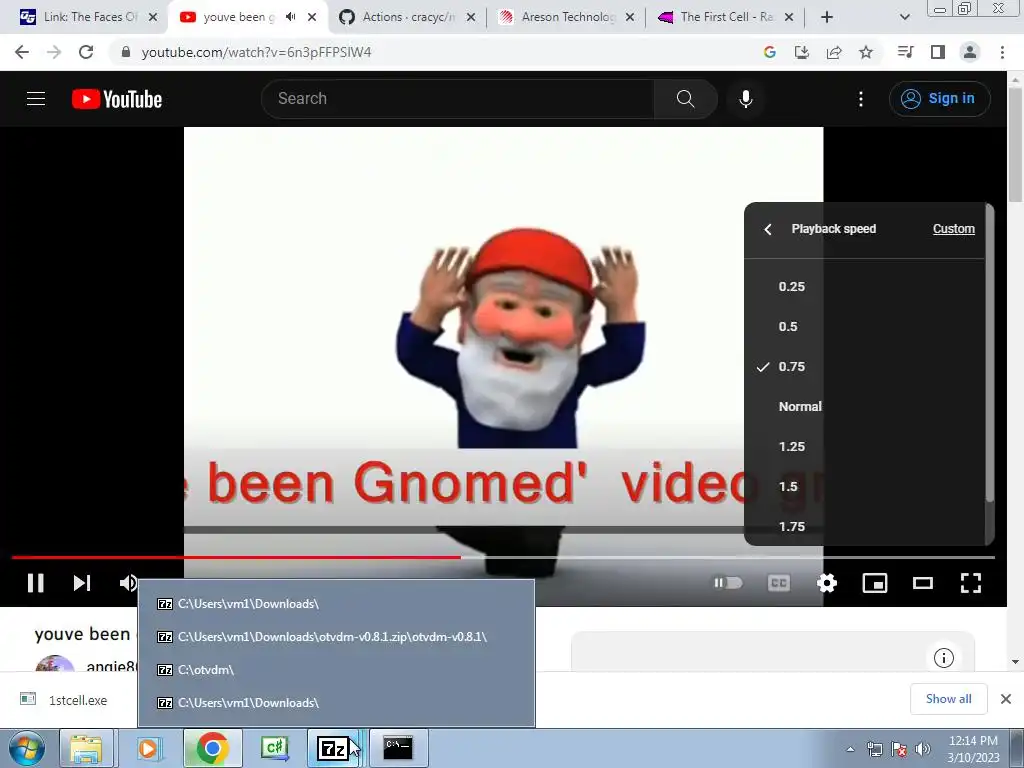Select 1.5 playback speed

[864, 487]
